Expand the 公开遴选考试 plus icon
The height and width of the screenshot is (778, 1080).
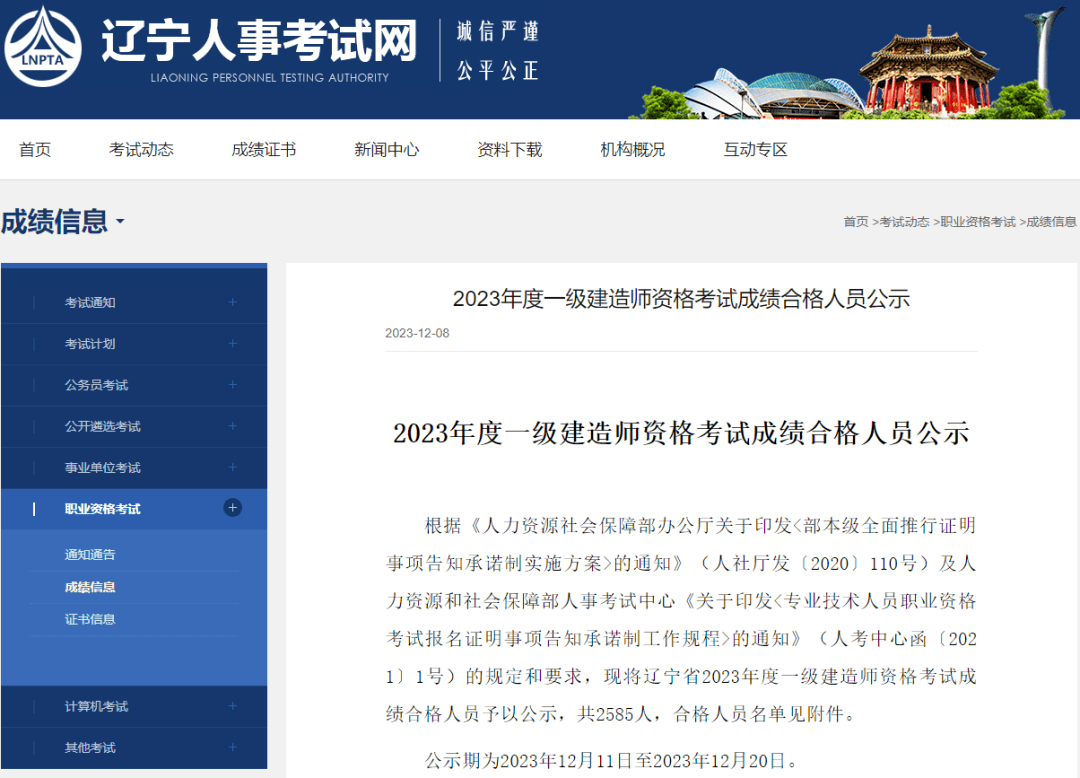click(233, 425)
